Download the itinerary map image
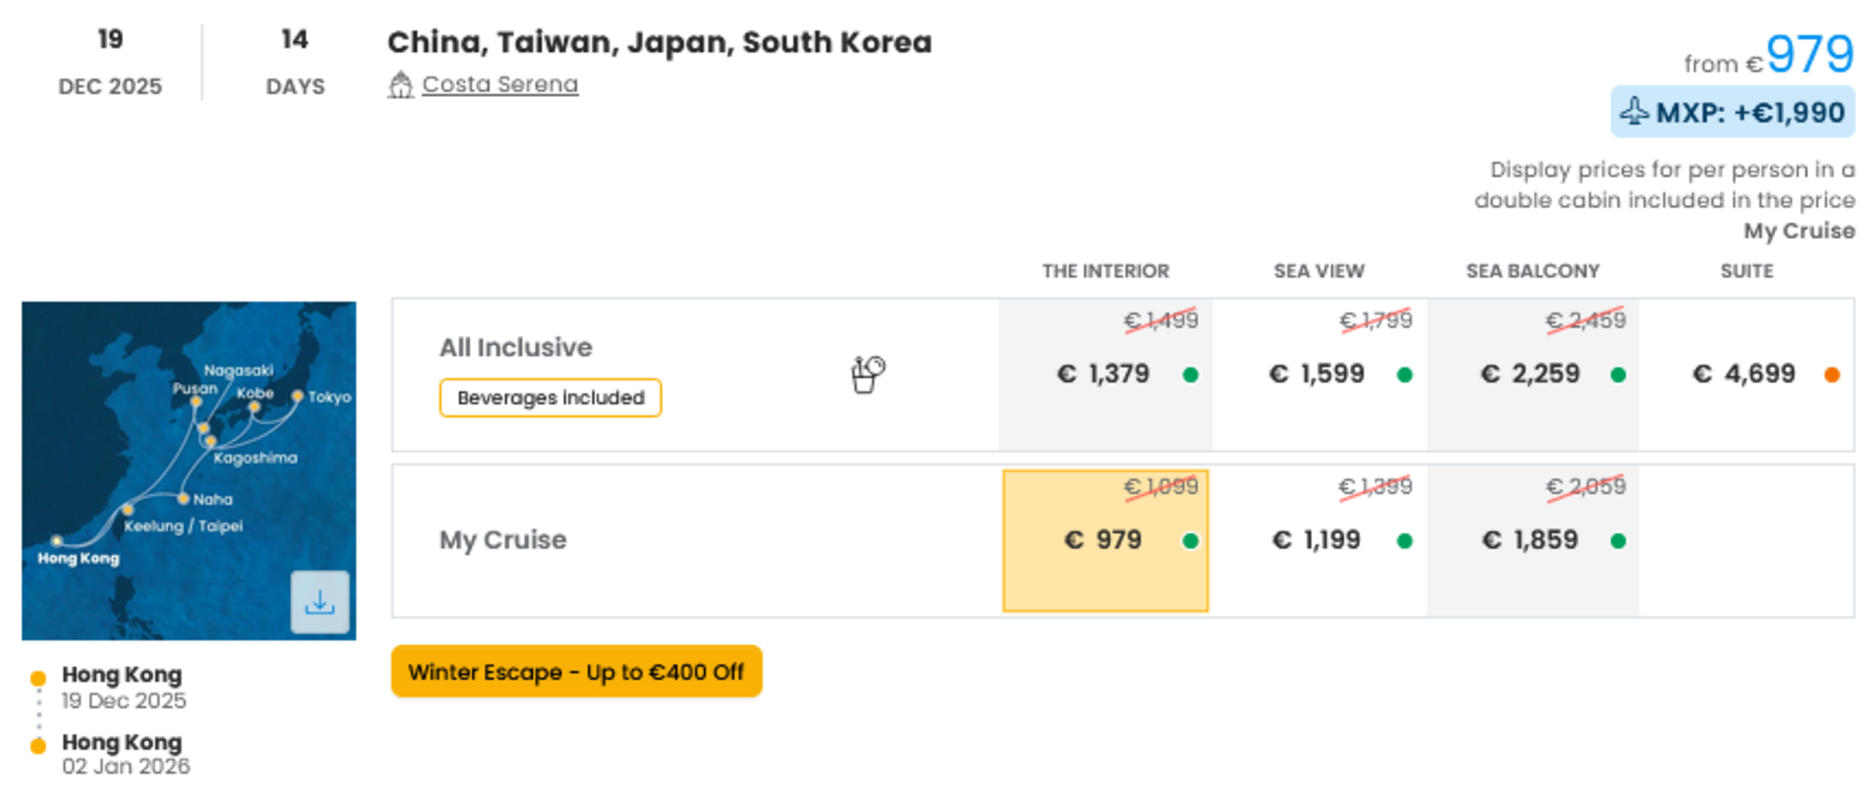The image size is (1873, 800). pyautogui.click(x=320, y=602)
